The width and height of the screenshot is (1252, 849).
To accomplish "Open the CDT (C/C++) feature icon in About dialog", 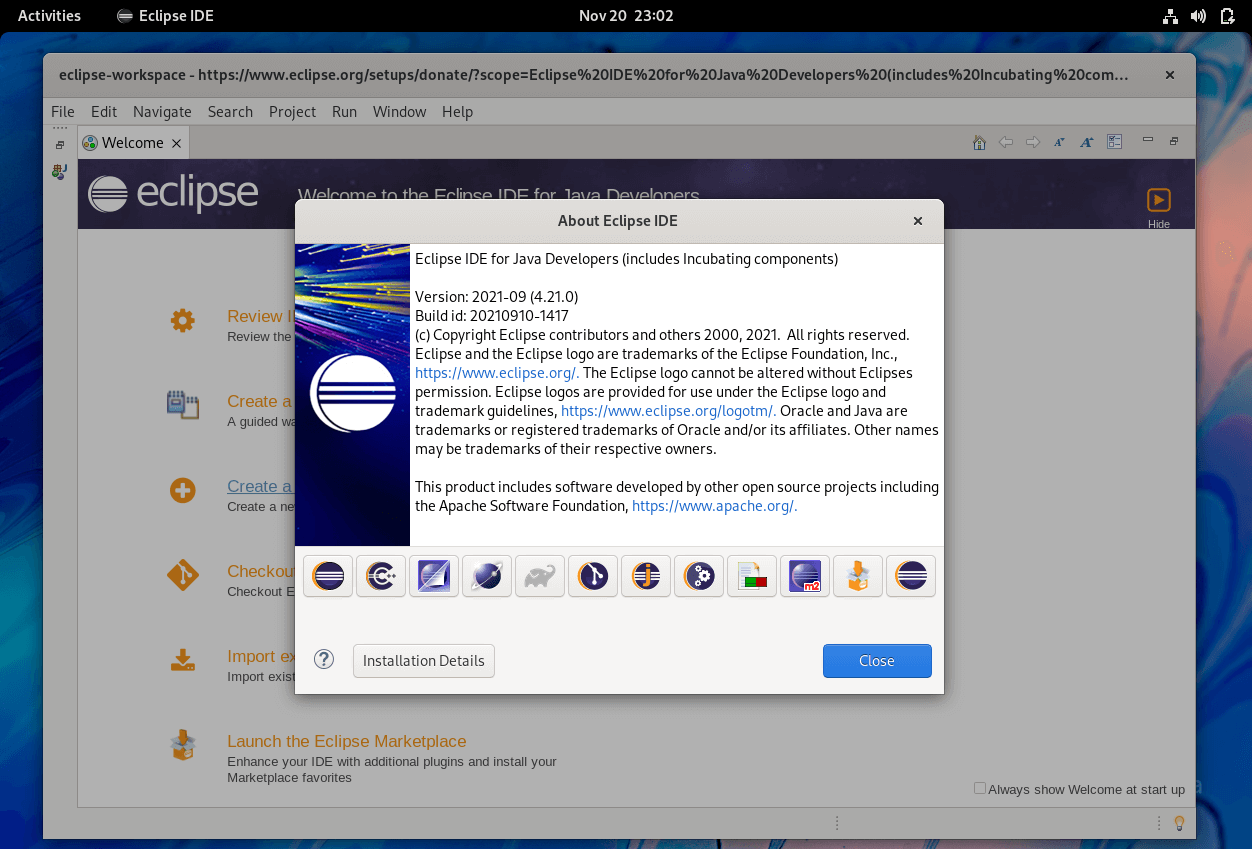I will point(381,576).
